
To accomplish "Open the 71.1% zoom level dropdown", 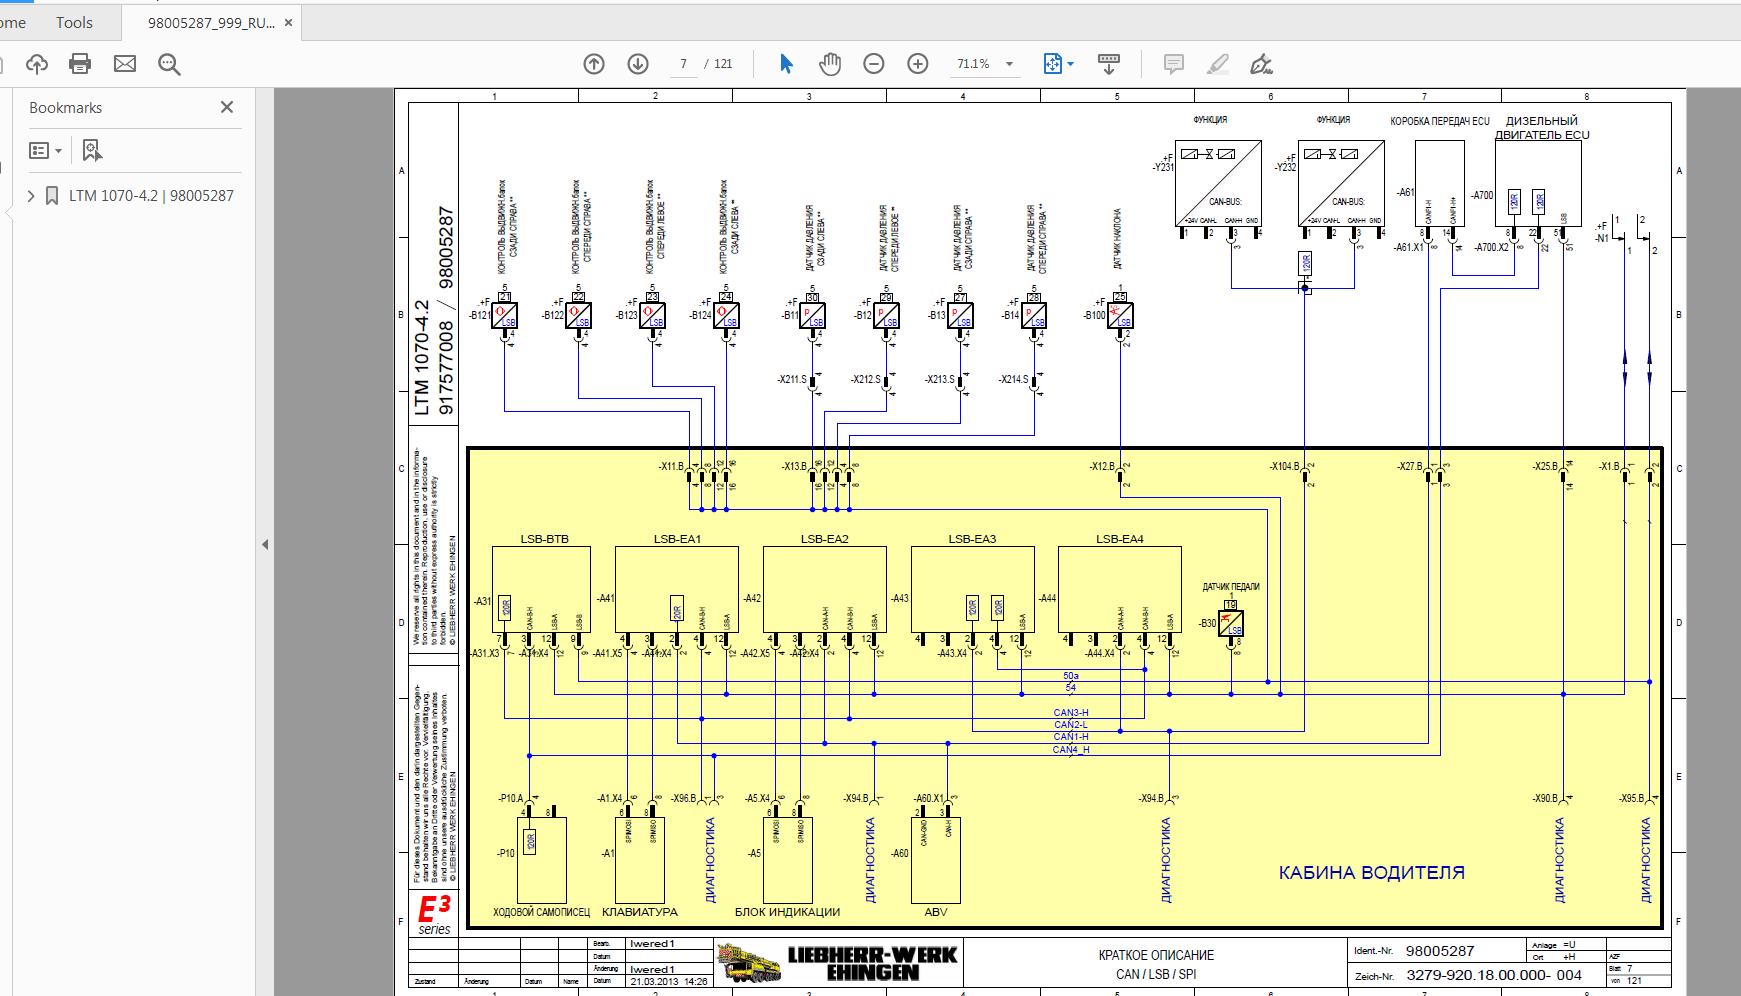I will tap(984, 64).
